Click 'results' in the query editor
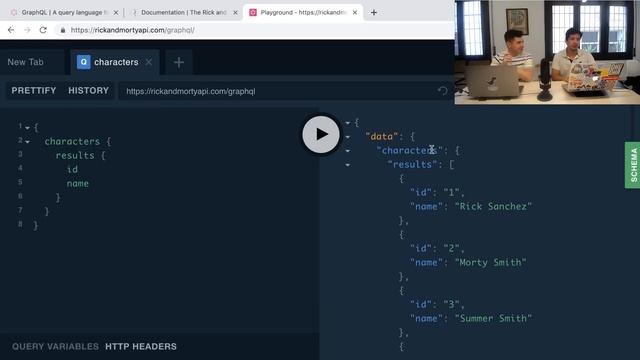Image resolution: width=640 pixels, height=360 pixels. point(75,156)
